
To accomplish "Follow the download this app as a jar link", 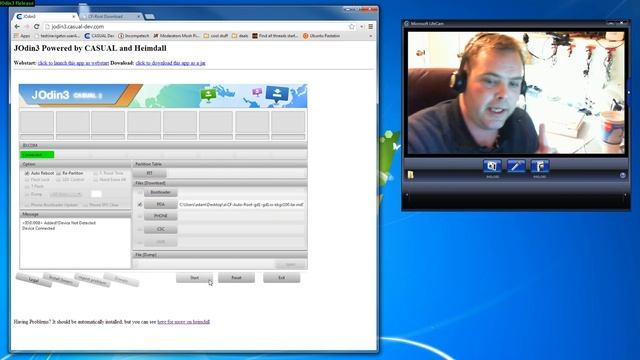I will tap(170, 63).
